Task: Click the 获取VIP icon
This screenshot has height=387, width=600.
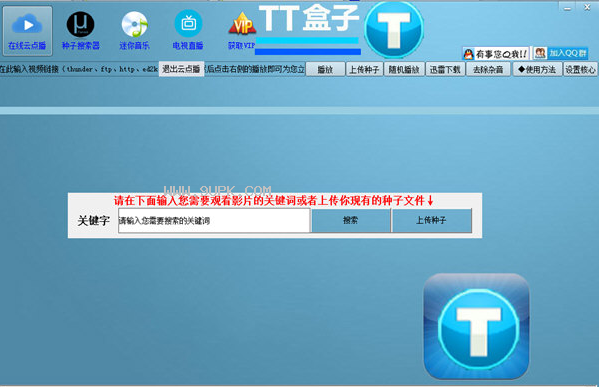Action: (x=242, y=31)
